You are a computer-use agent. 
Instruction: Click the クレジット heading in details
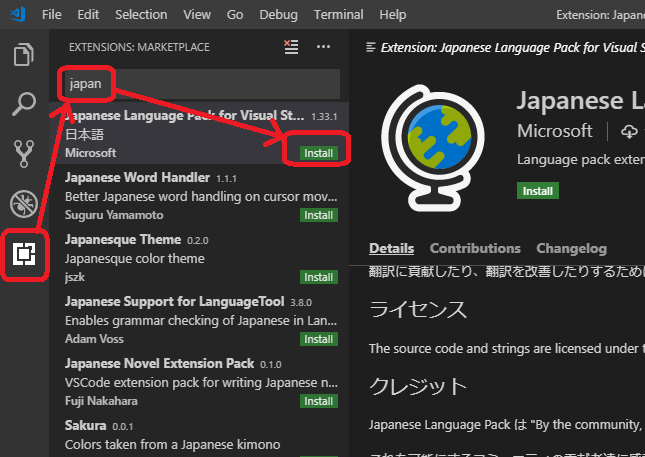click(418, 387)
